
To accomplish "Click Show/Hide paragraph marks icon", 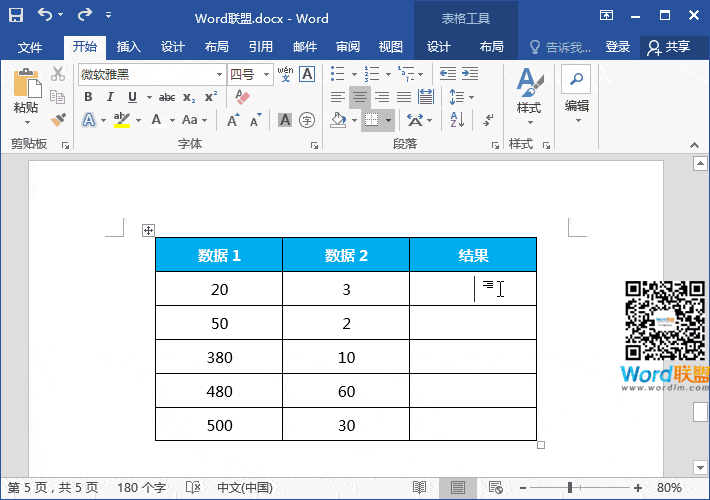I will 488,120.
